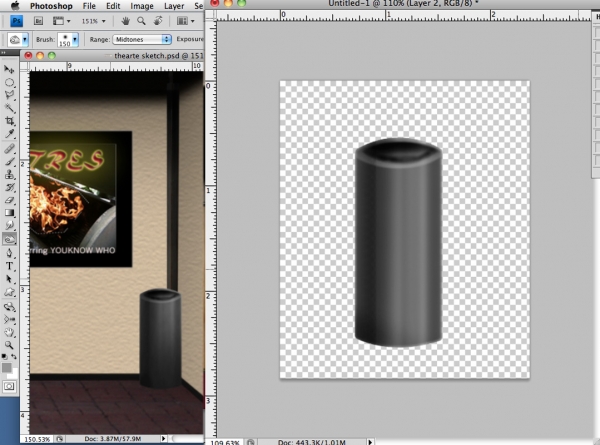Click the cylinder in Untitled-1 canvas
600x445 pixels.
pos(398,242)
